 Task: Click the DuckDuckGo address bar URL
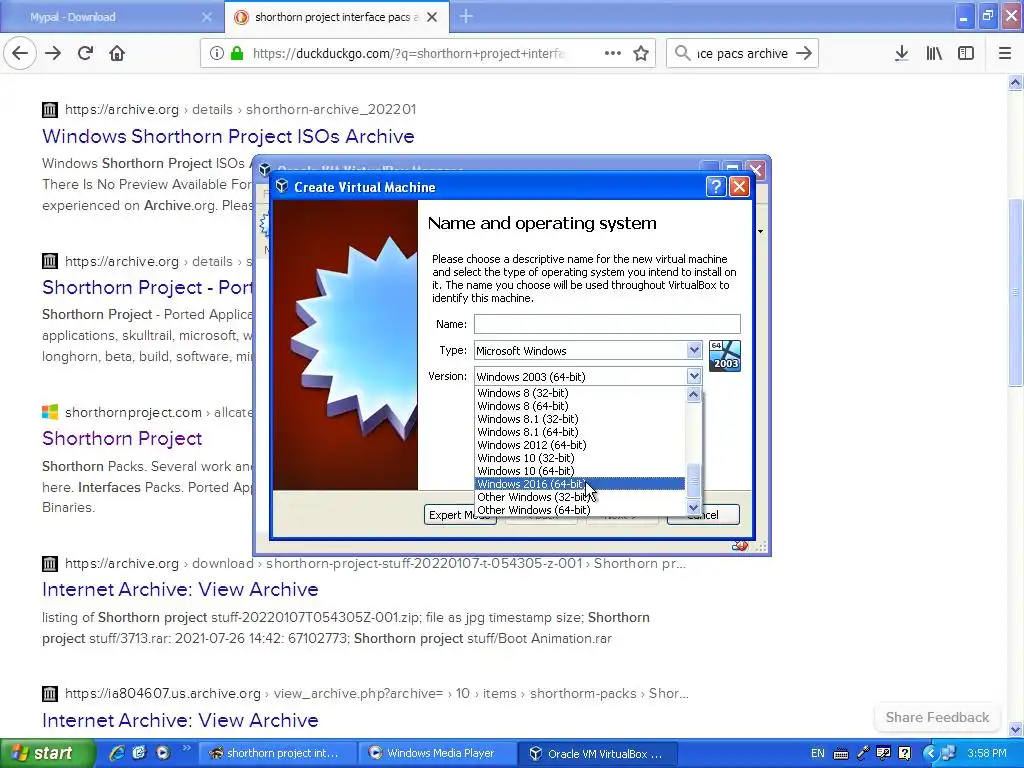coord(408,54)
